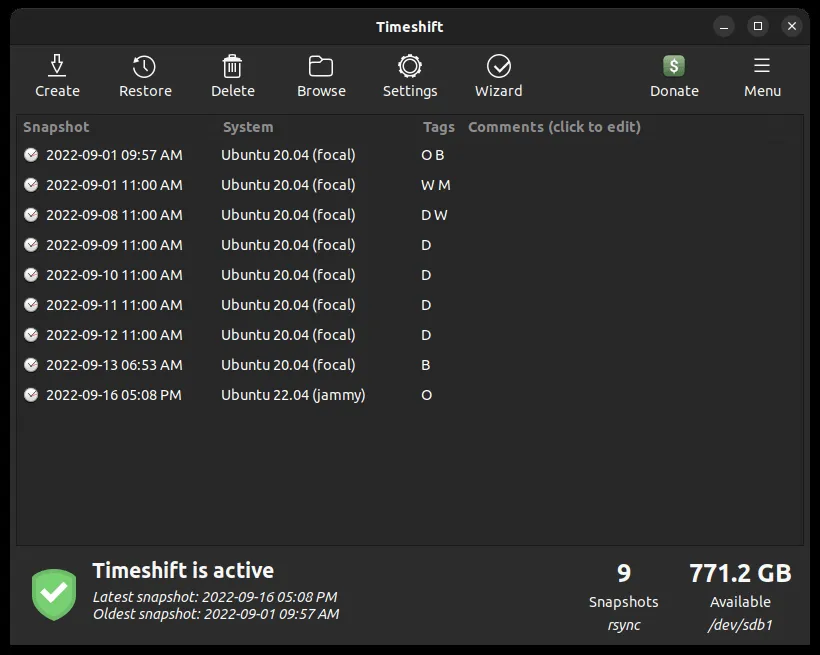This screenshot has height=655, width=820.
Task: Click the 'O B' tags cell
Action: tap(432, 155)
